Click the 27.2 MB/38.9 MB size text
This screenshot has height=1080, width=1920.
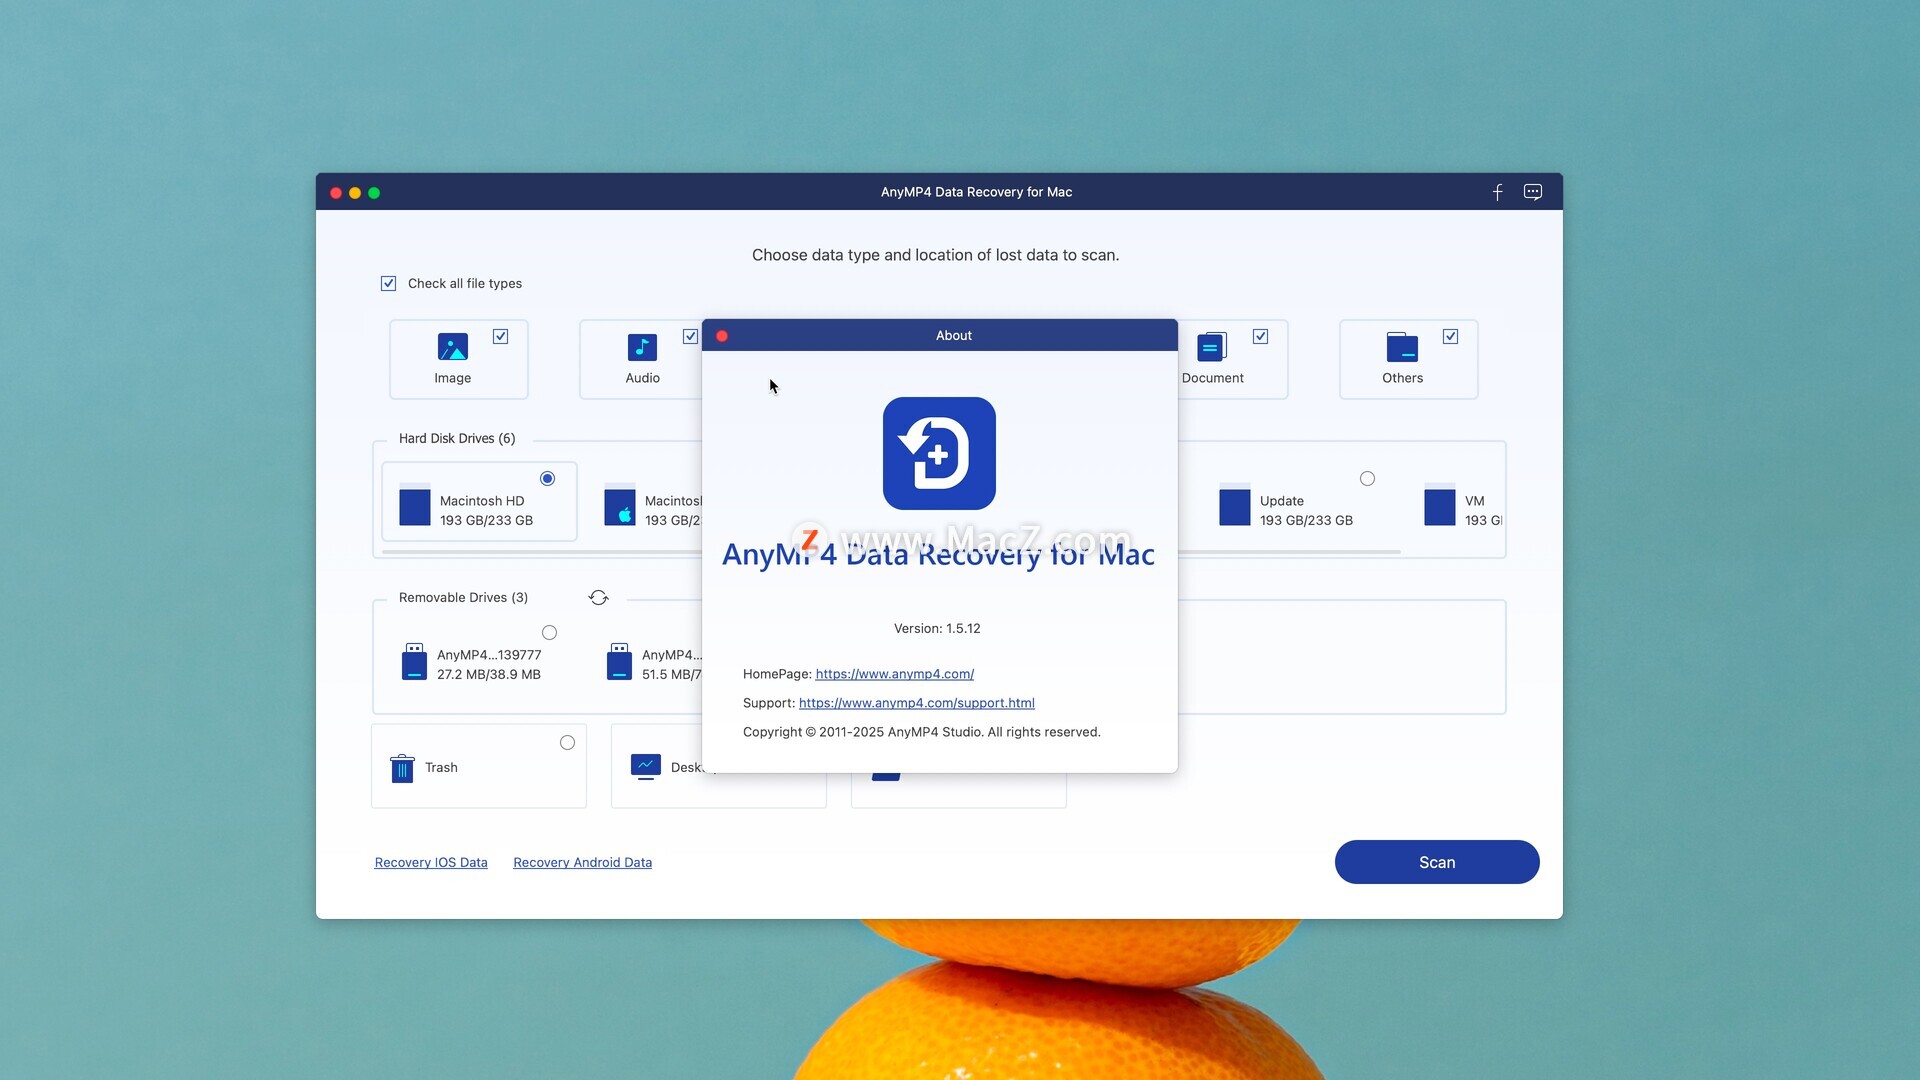(x=488, y=675)
